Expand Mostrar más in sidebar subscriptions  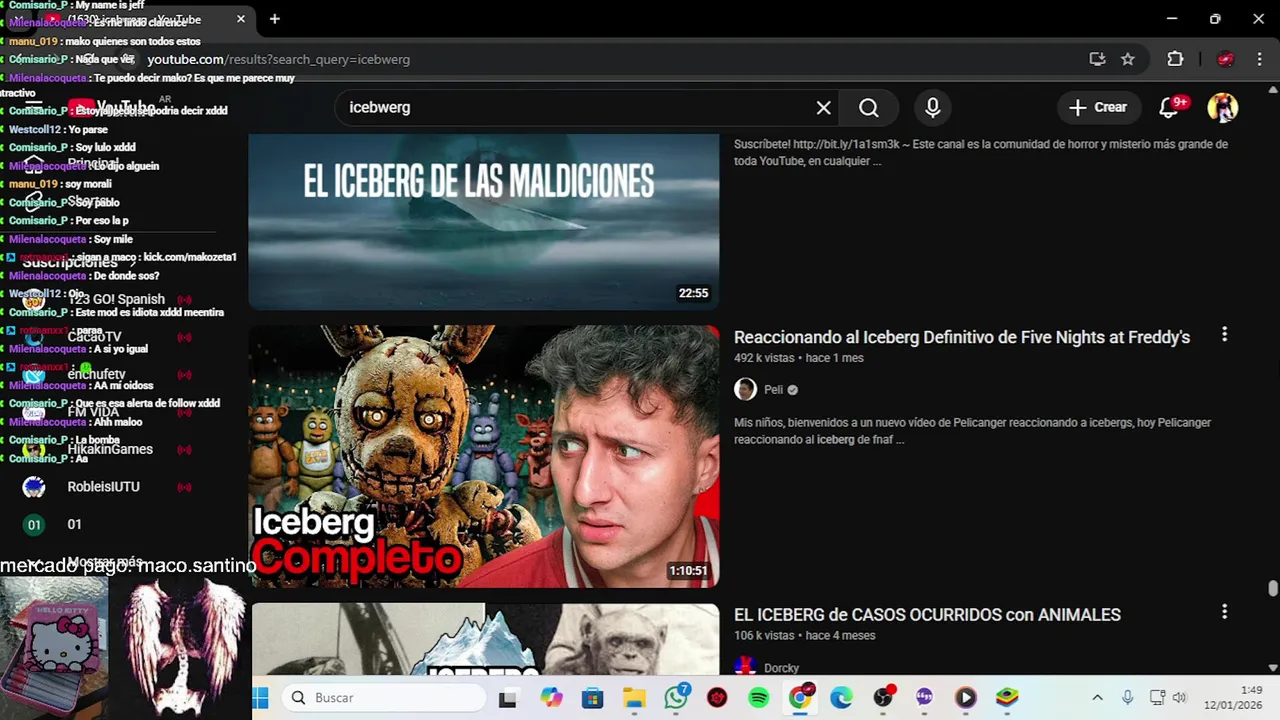pyautogui.click(x=104, y=560)
